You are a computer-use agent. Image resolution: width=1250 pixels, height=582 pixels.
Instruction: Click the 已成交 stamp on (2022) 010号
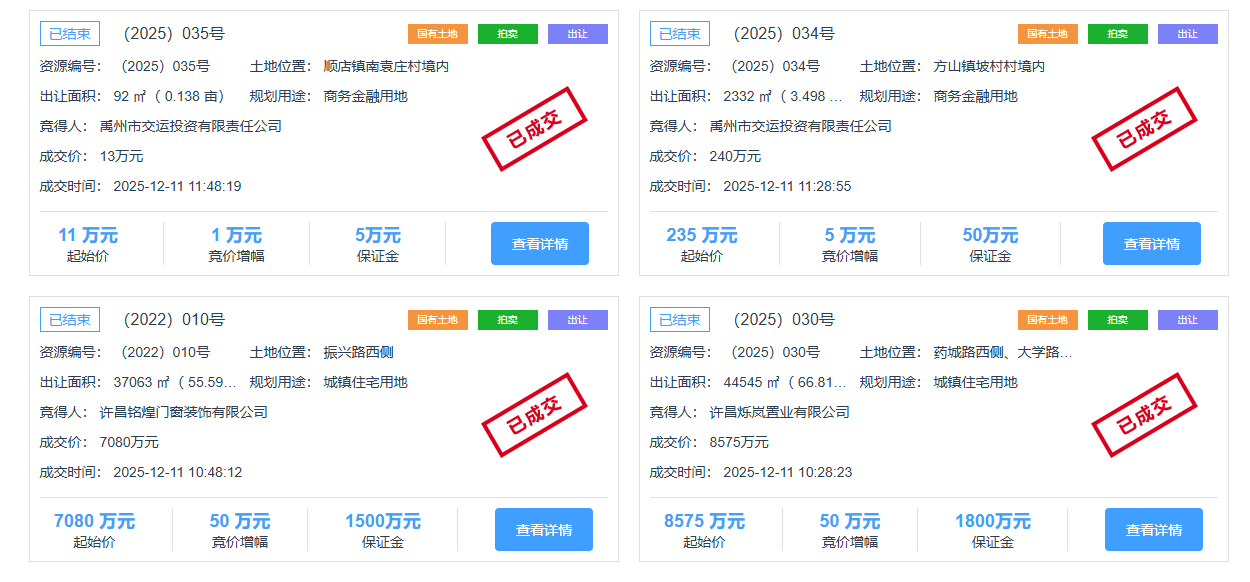coord(534,415)
